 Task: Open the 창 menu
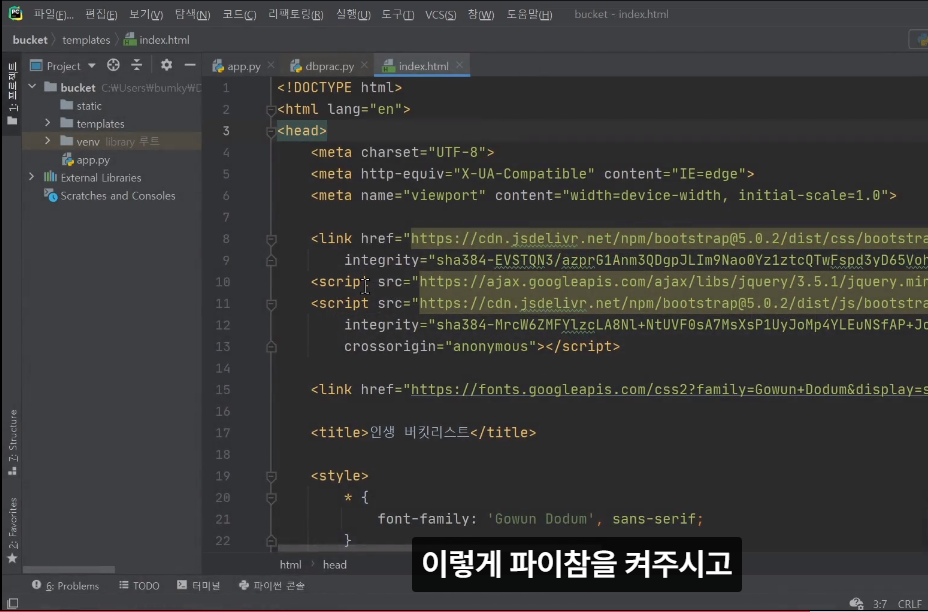click(x=481, y=14)
